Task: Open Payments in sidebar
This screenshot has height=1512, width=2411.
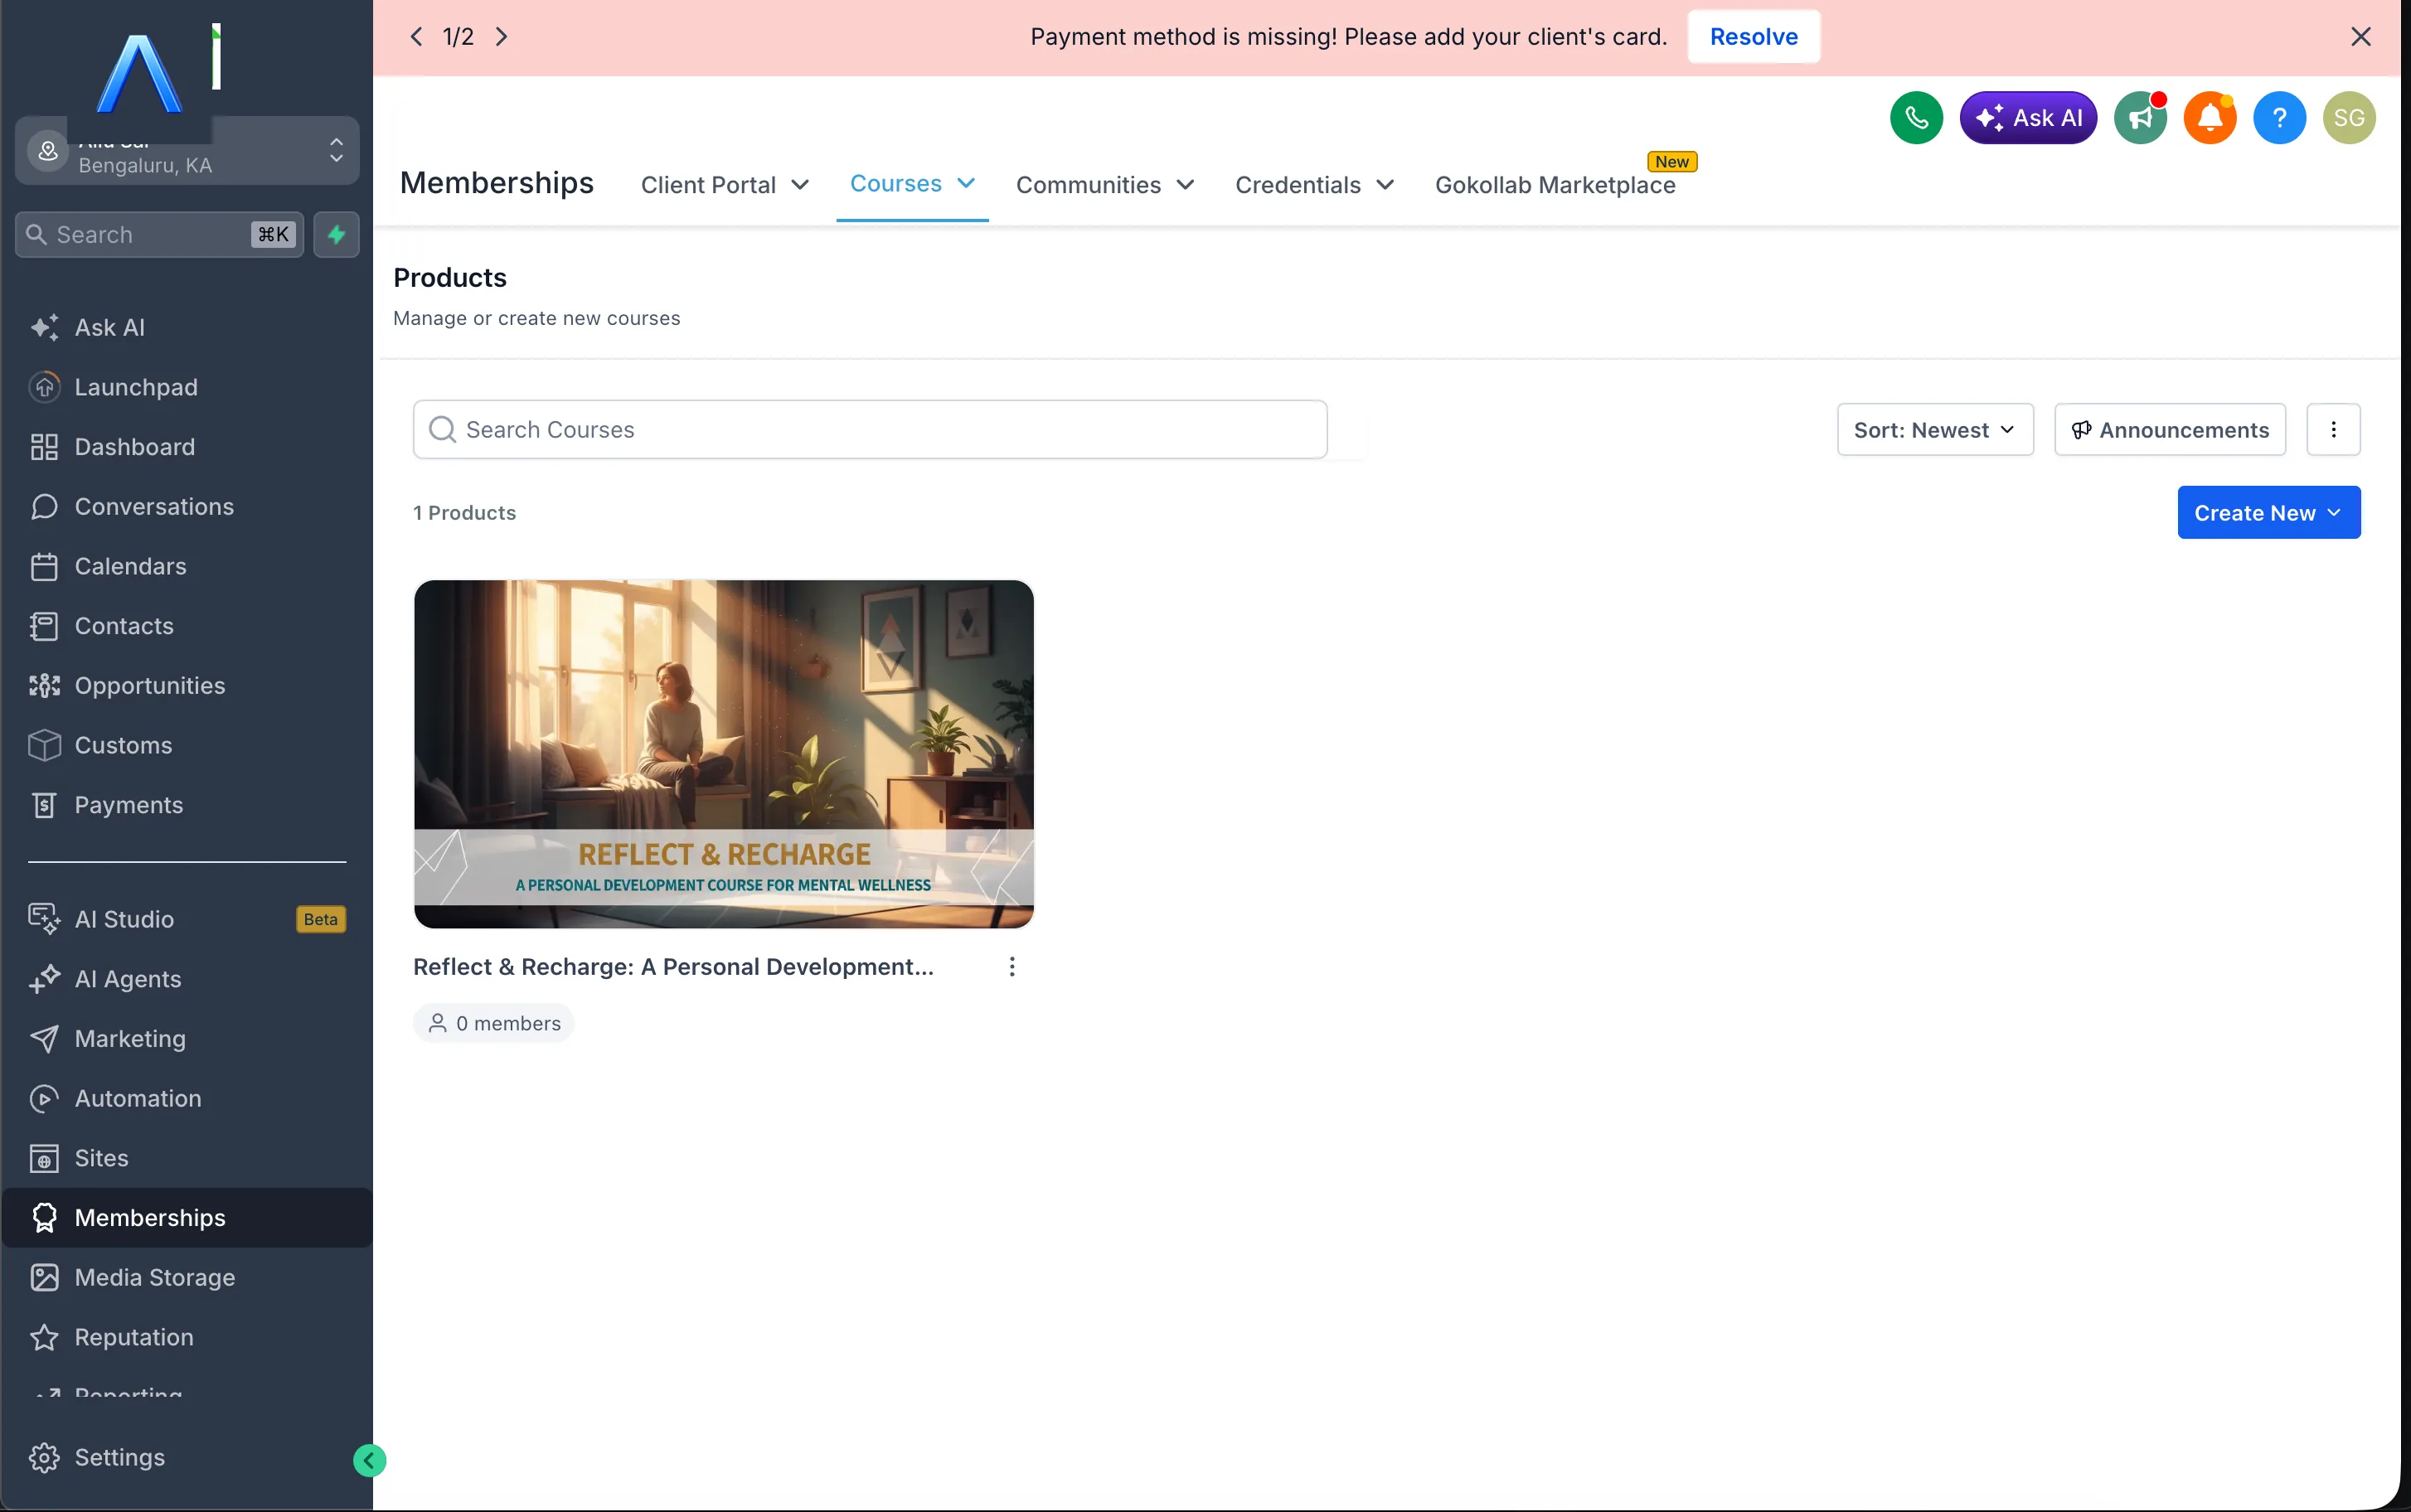Action: point(187,805)
